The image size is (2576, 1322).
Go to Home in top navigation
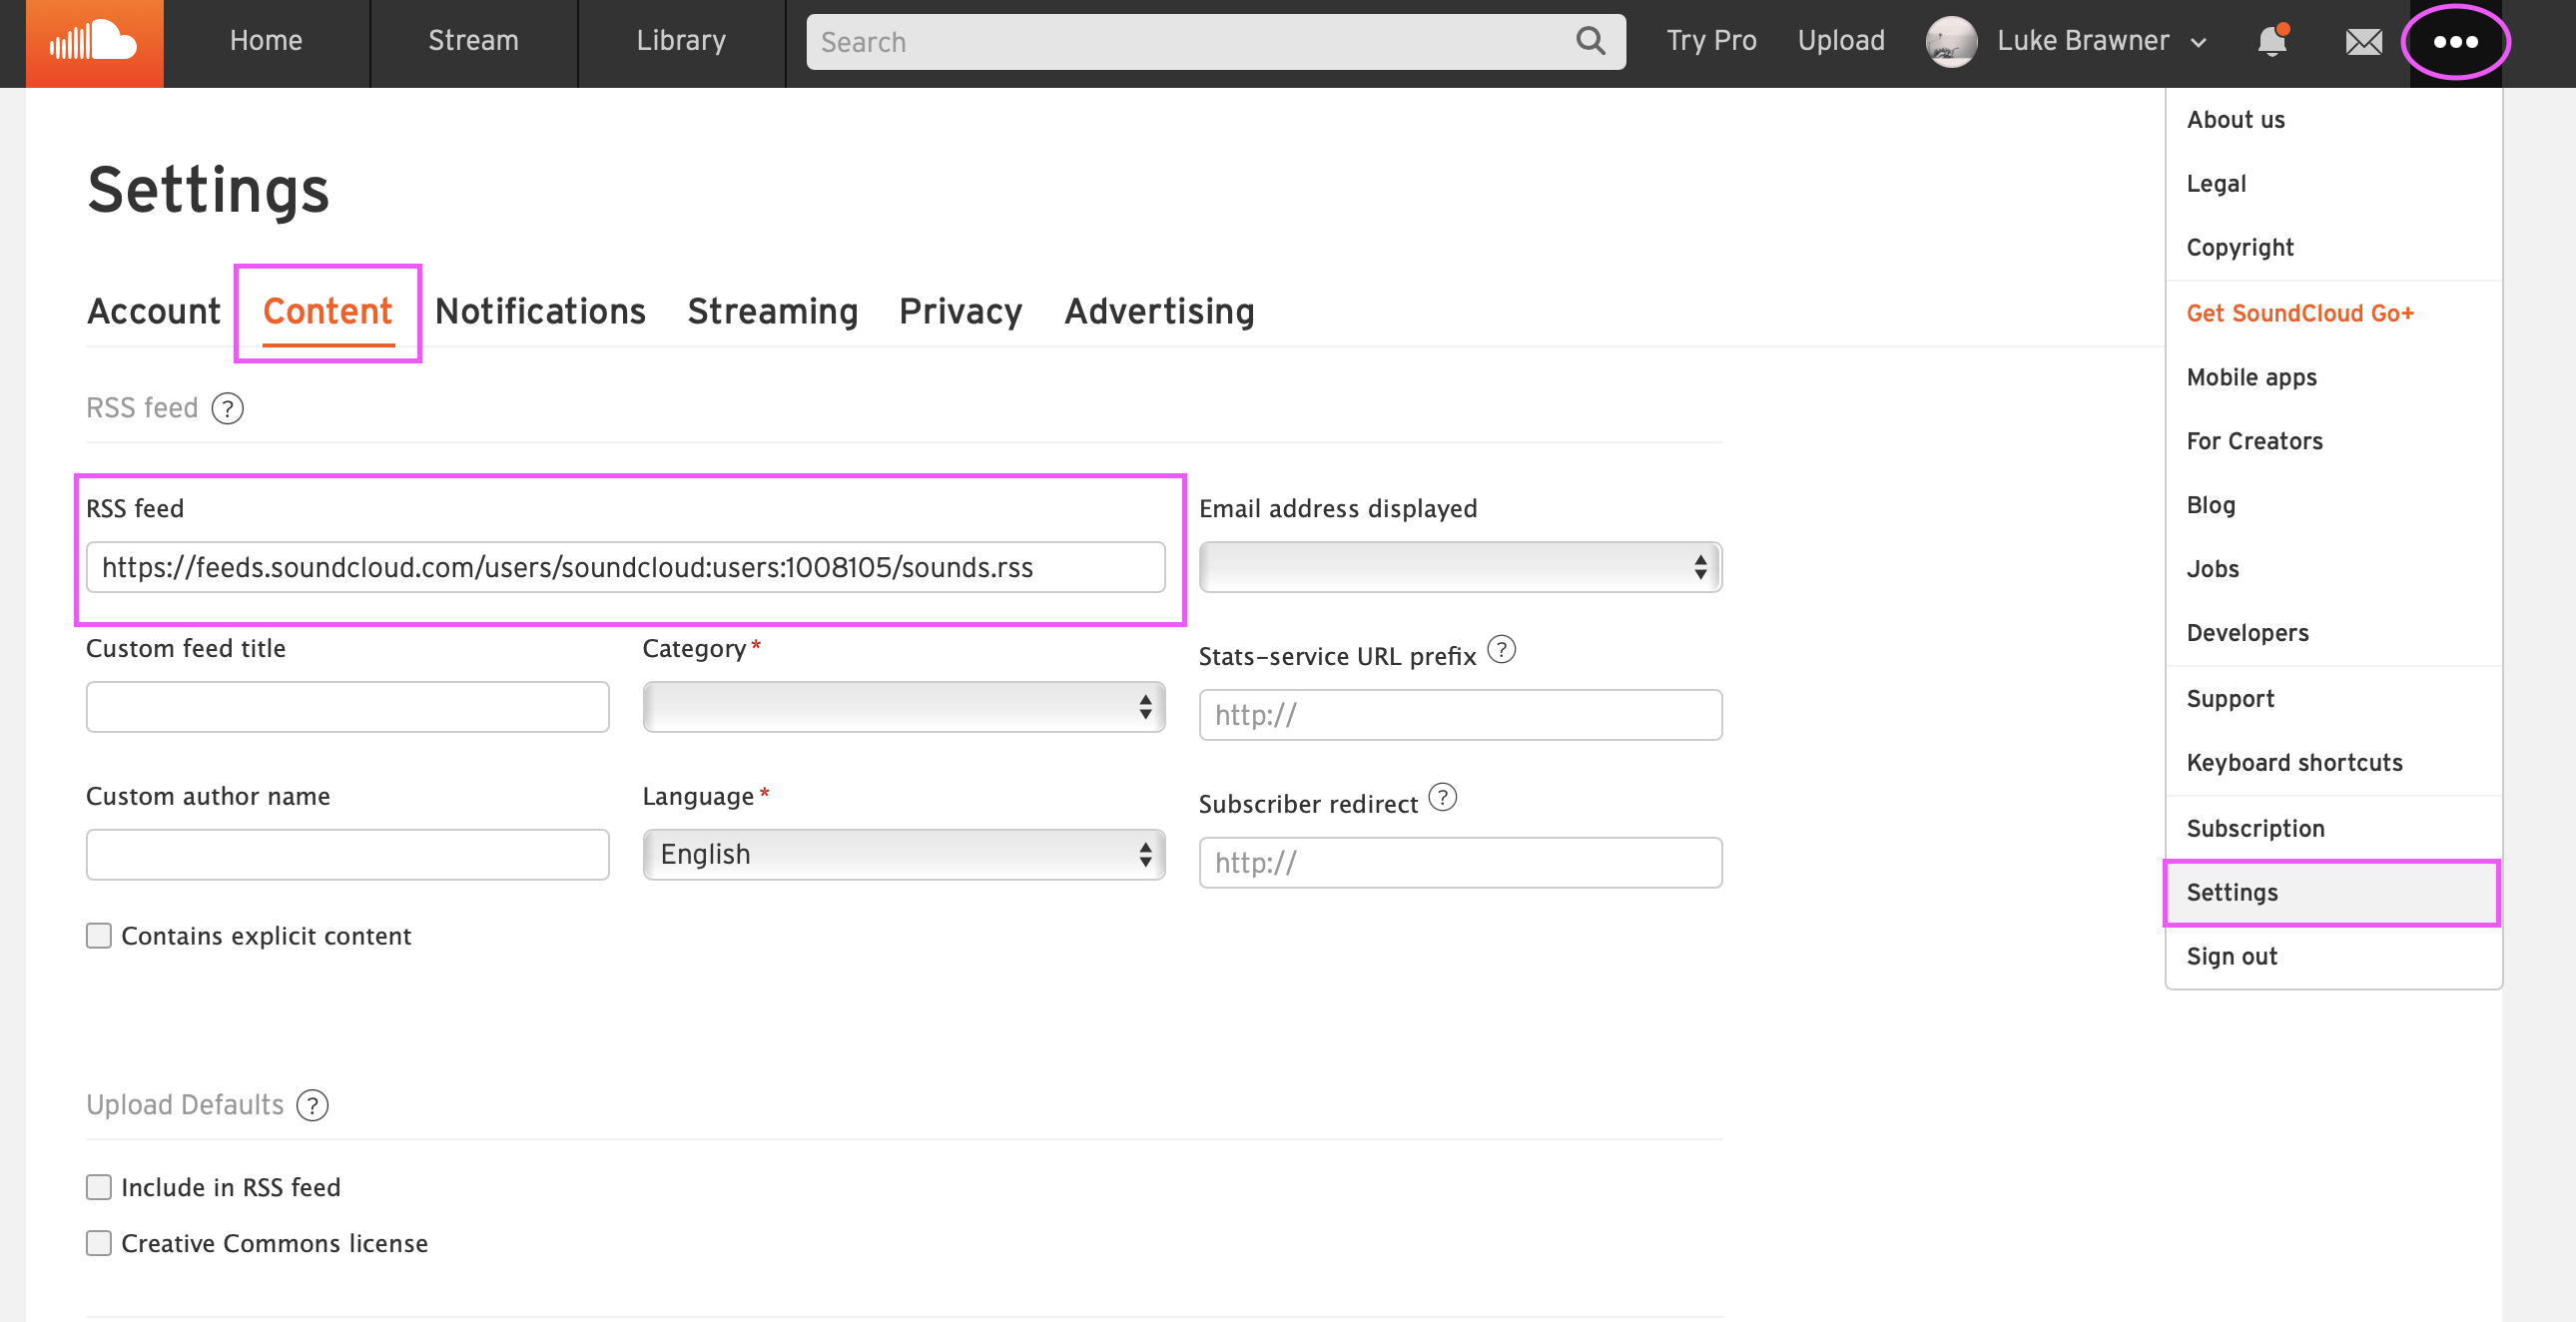266,41
